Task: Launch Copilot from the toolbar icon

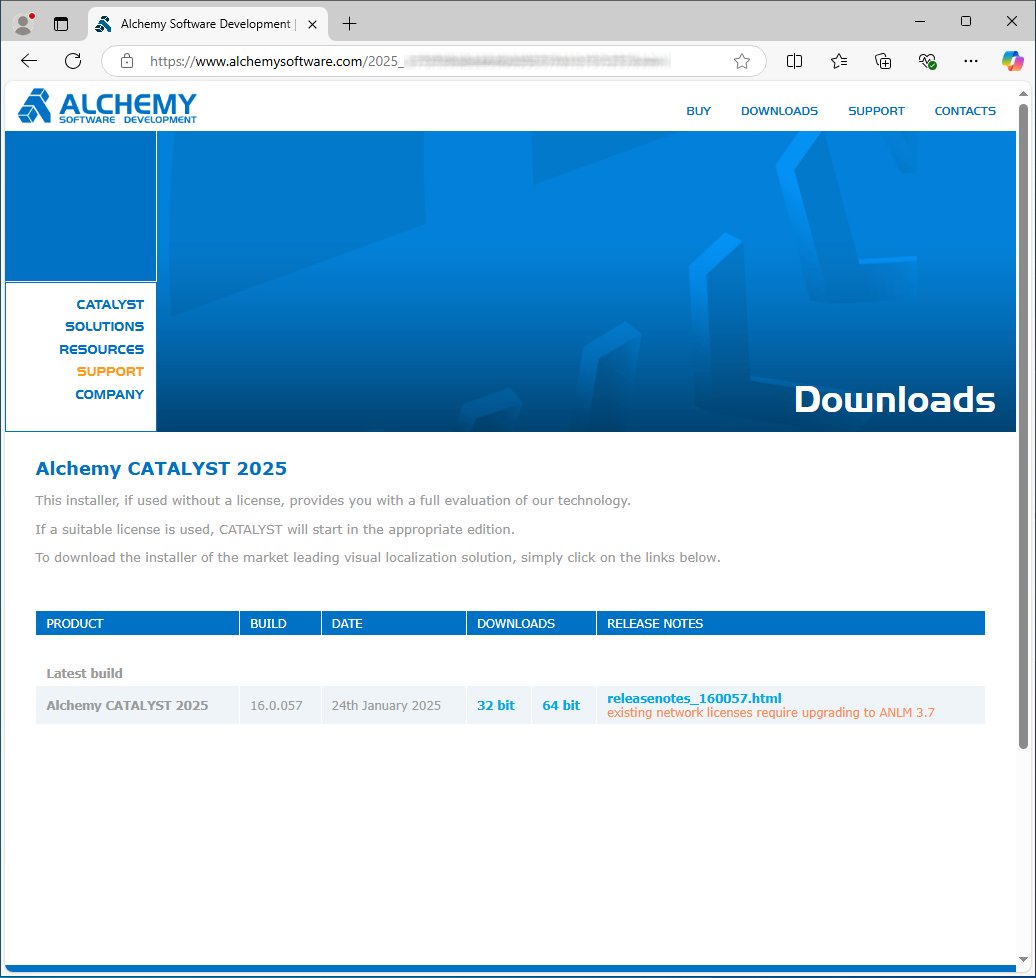Action: 1012,61
